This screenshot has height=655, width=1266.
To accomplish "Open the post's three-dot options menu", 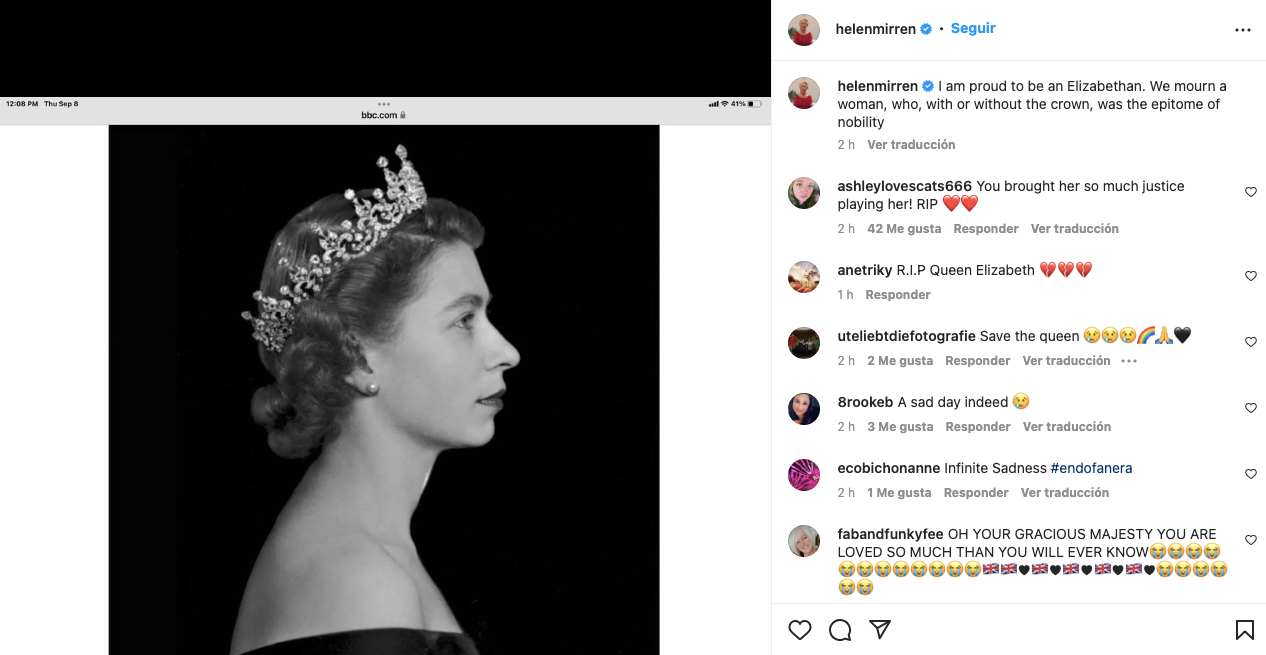I will tap(1243, 30).
